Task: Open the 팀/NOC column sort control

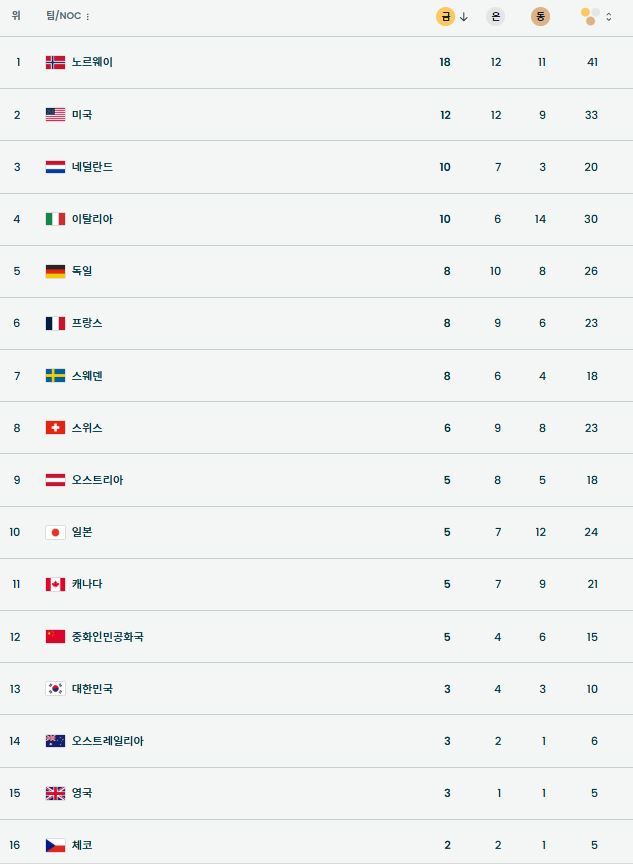Action: (x=88, y=17)
